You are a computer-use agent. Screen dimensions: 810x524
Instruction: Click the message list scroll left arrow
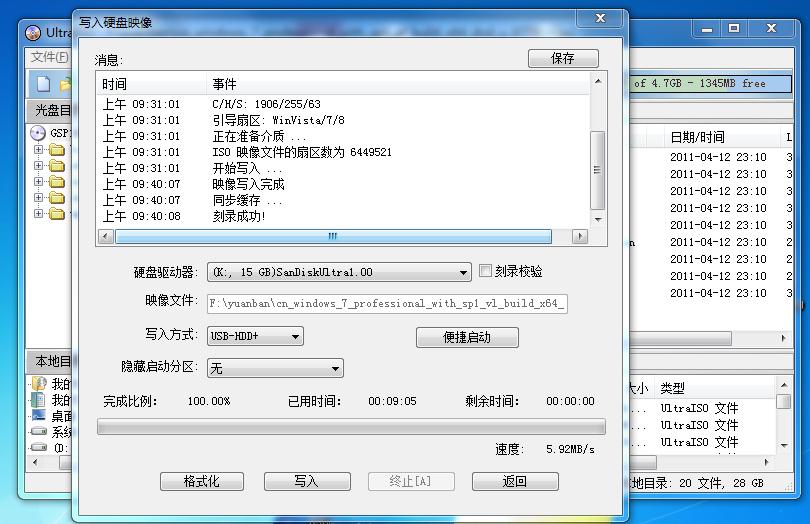[x=105, y=237]
